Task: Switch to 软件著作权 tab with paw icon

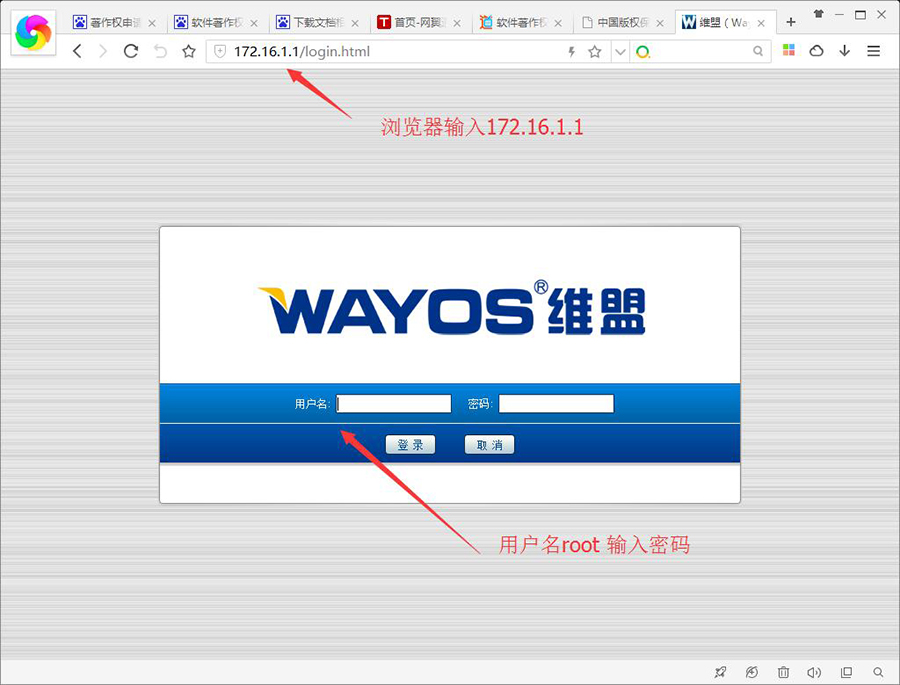Action: pyautogui.click(x=216, y=22)
